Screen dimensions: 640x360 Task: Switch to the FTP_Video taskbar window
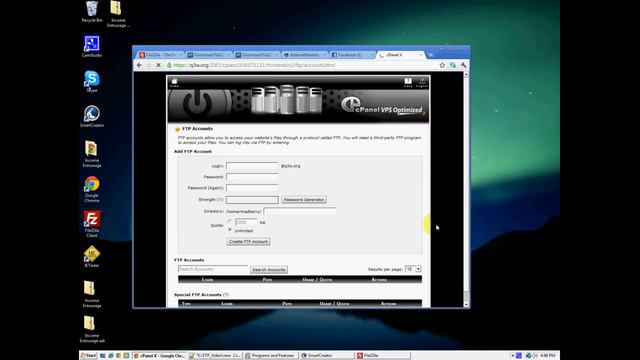(x=215, y=356)
